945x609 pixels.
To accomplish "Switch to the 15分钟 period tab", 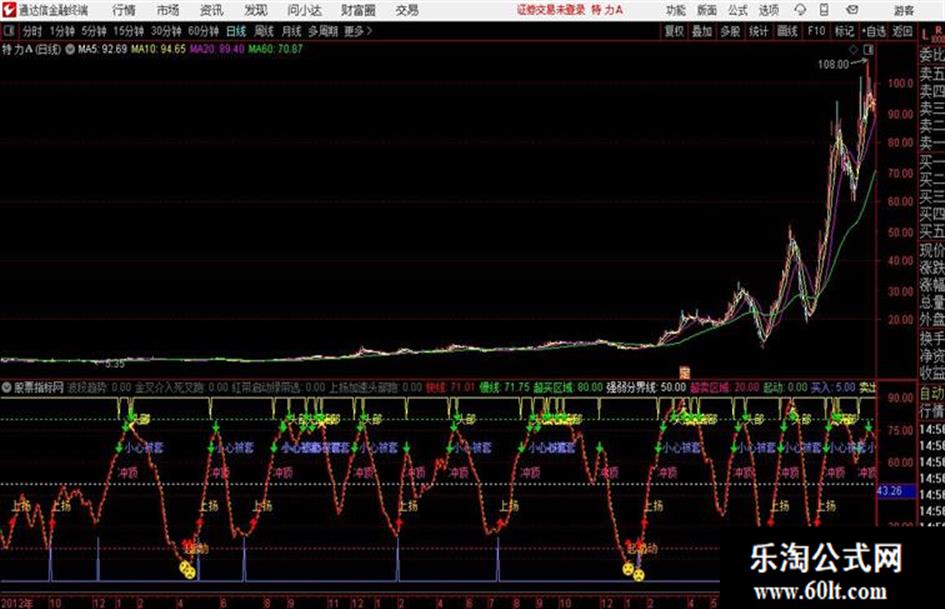I will click(128, 31).
